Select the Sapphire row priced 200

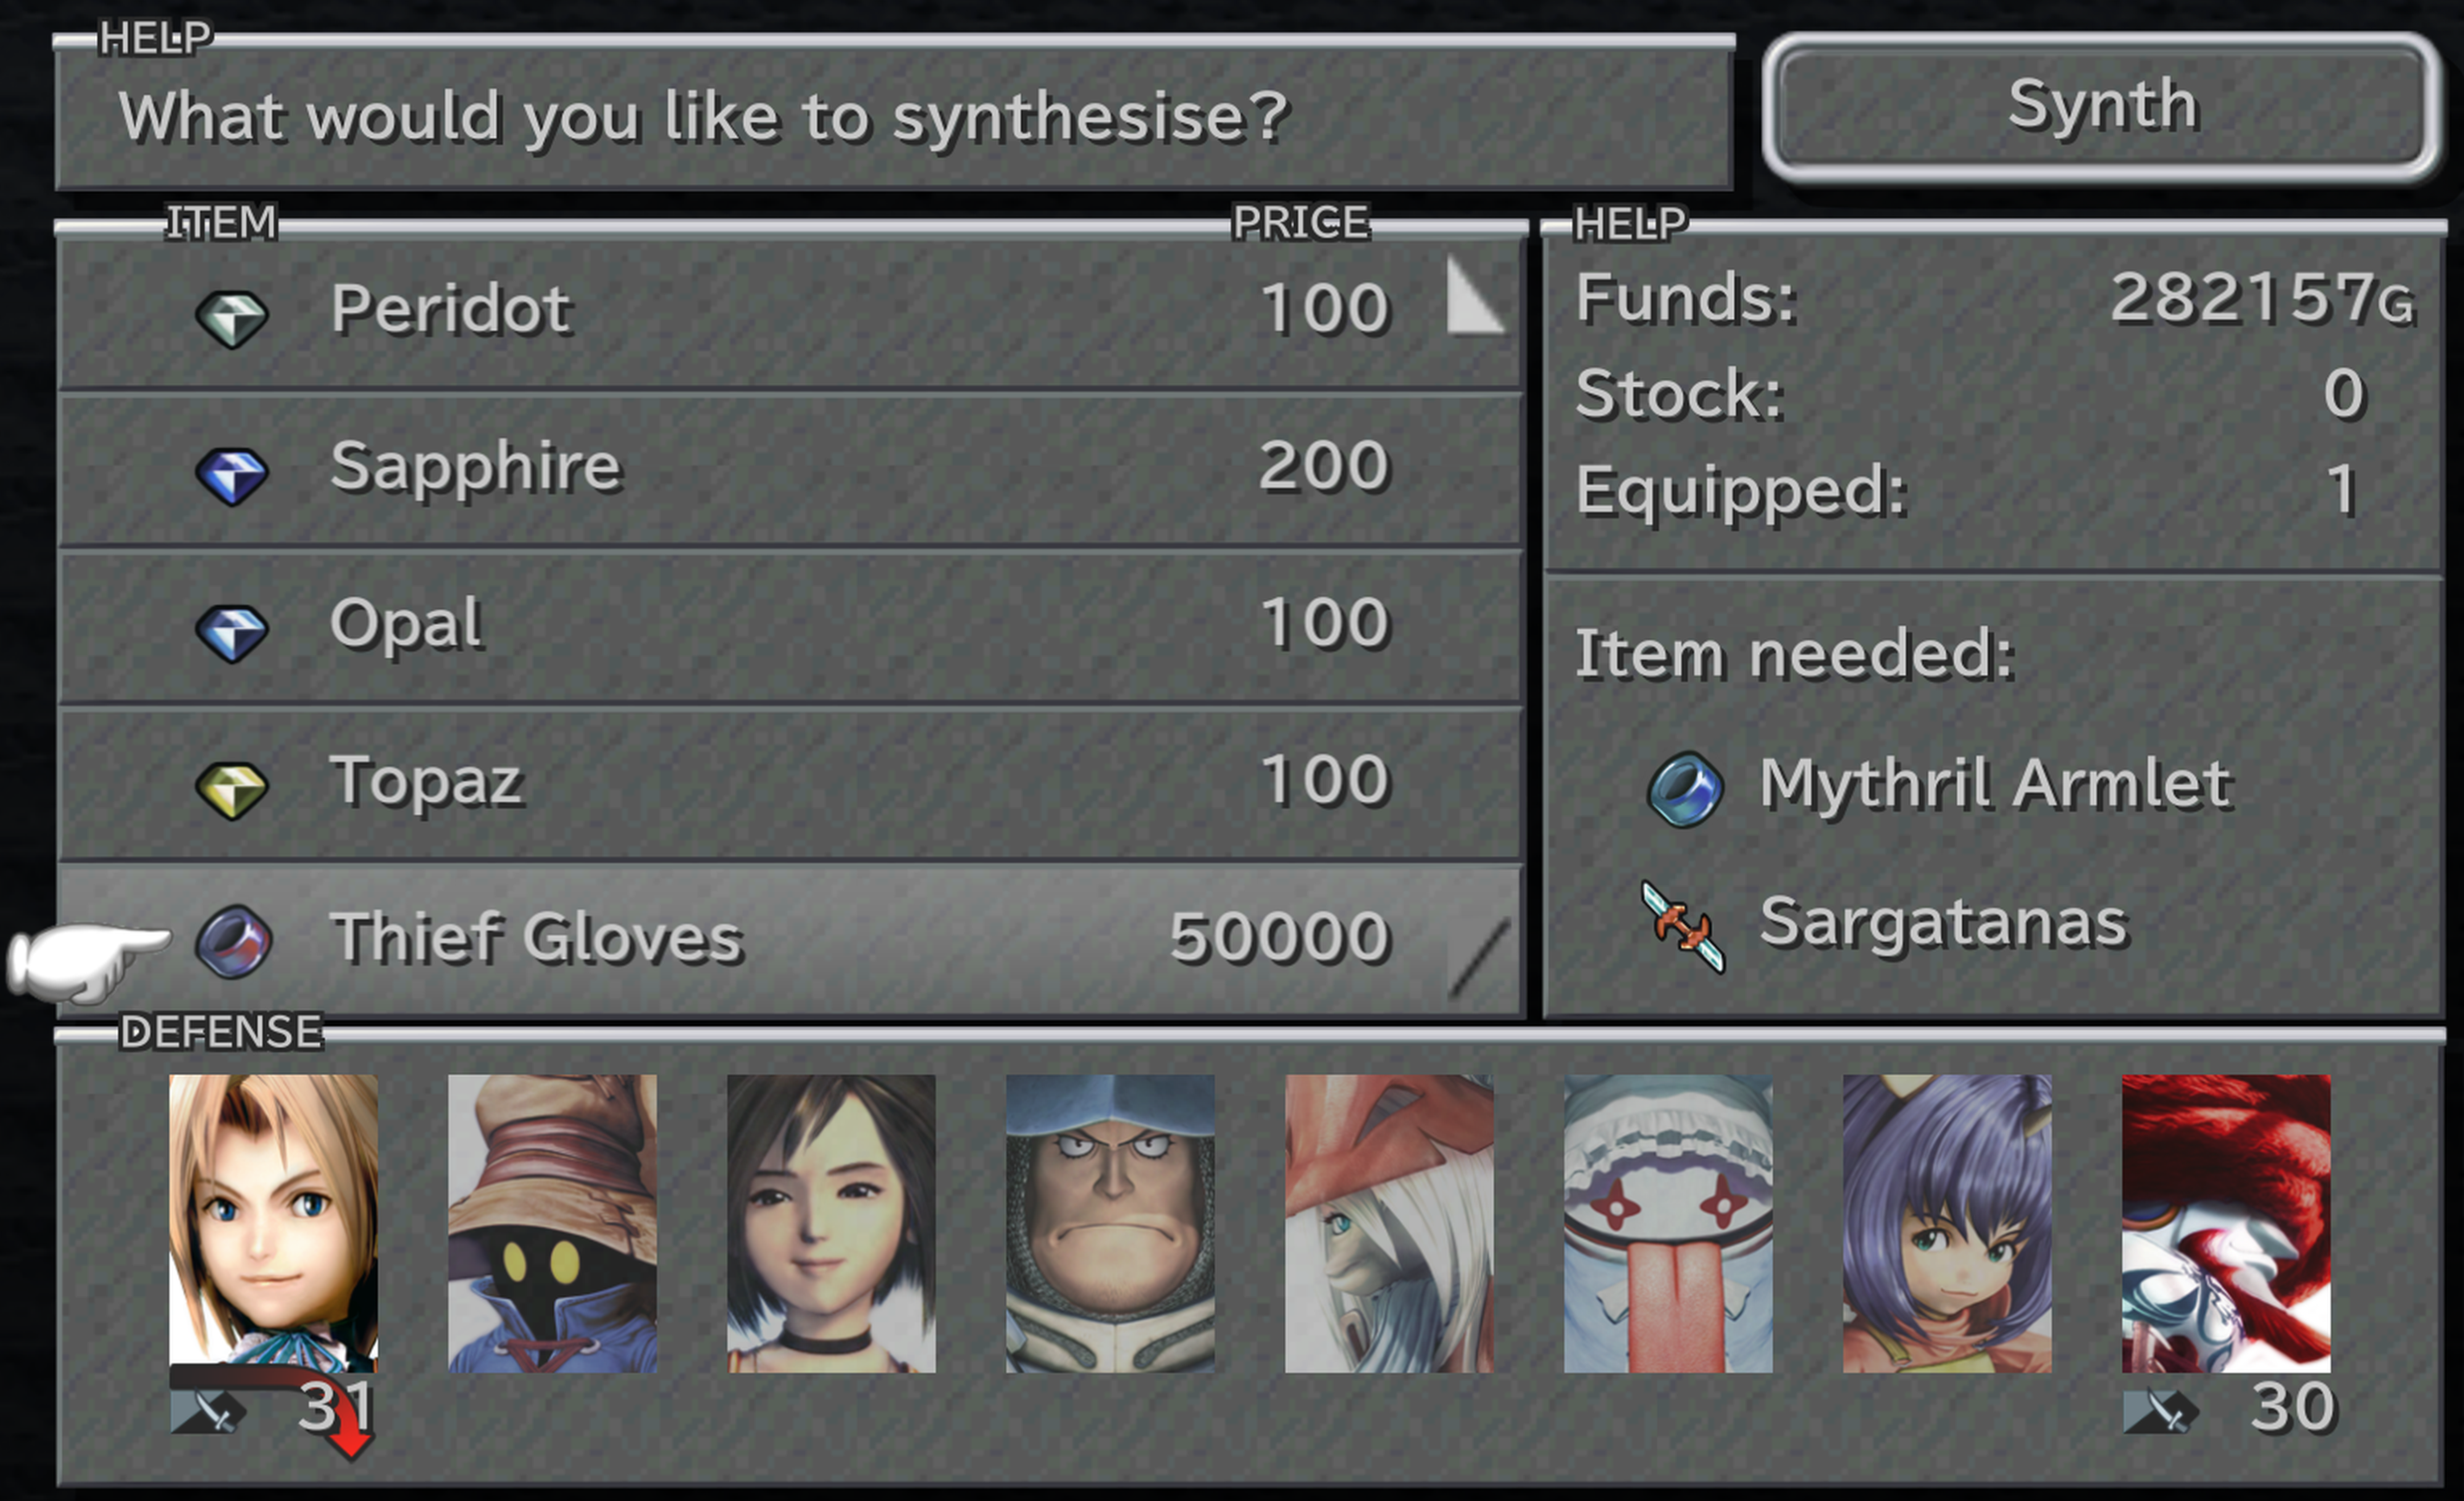(x=791, y=470)
